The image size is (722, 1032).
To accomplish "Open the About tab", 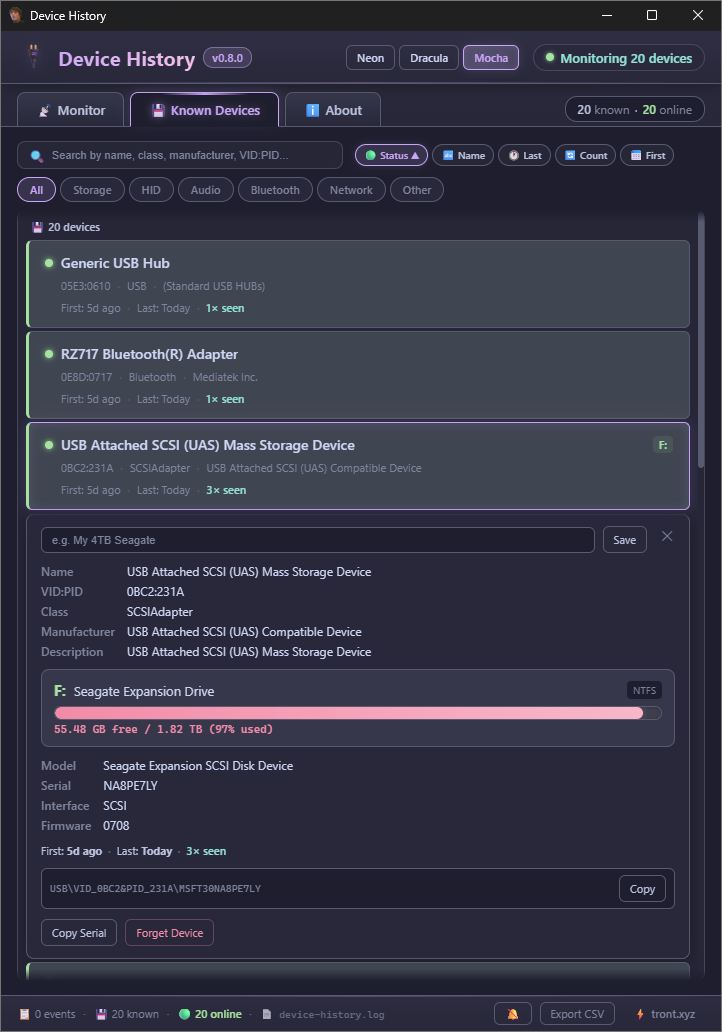I will pyautogui.click(x=332, y=109).
